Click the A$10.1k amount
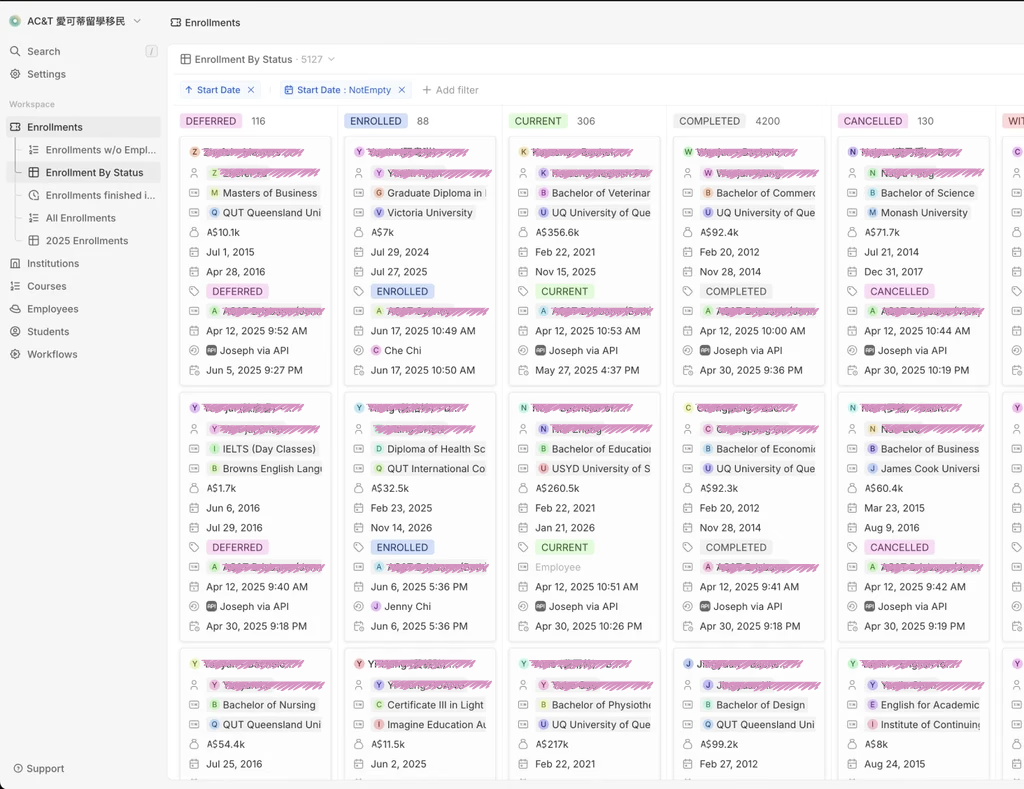Viewport: 1024px width, 789px height. [223, 232]
